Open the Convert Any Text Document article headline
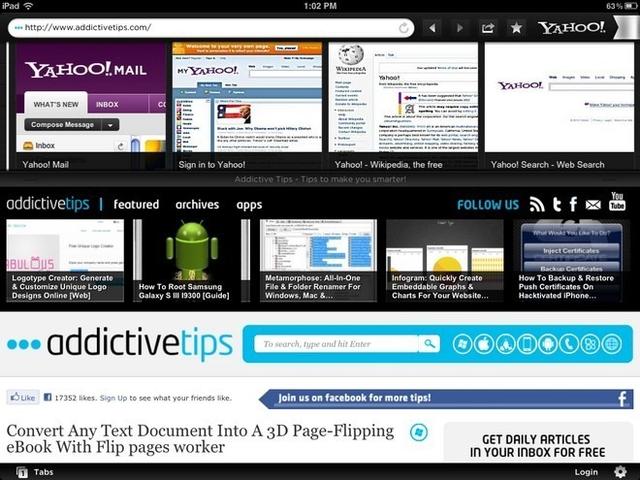This screenshot has height=480, width=640. (x=200, y=439)
